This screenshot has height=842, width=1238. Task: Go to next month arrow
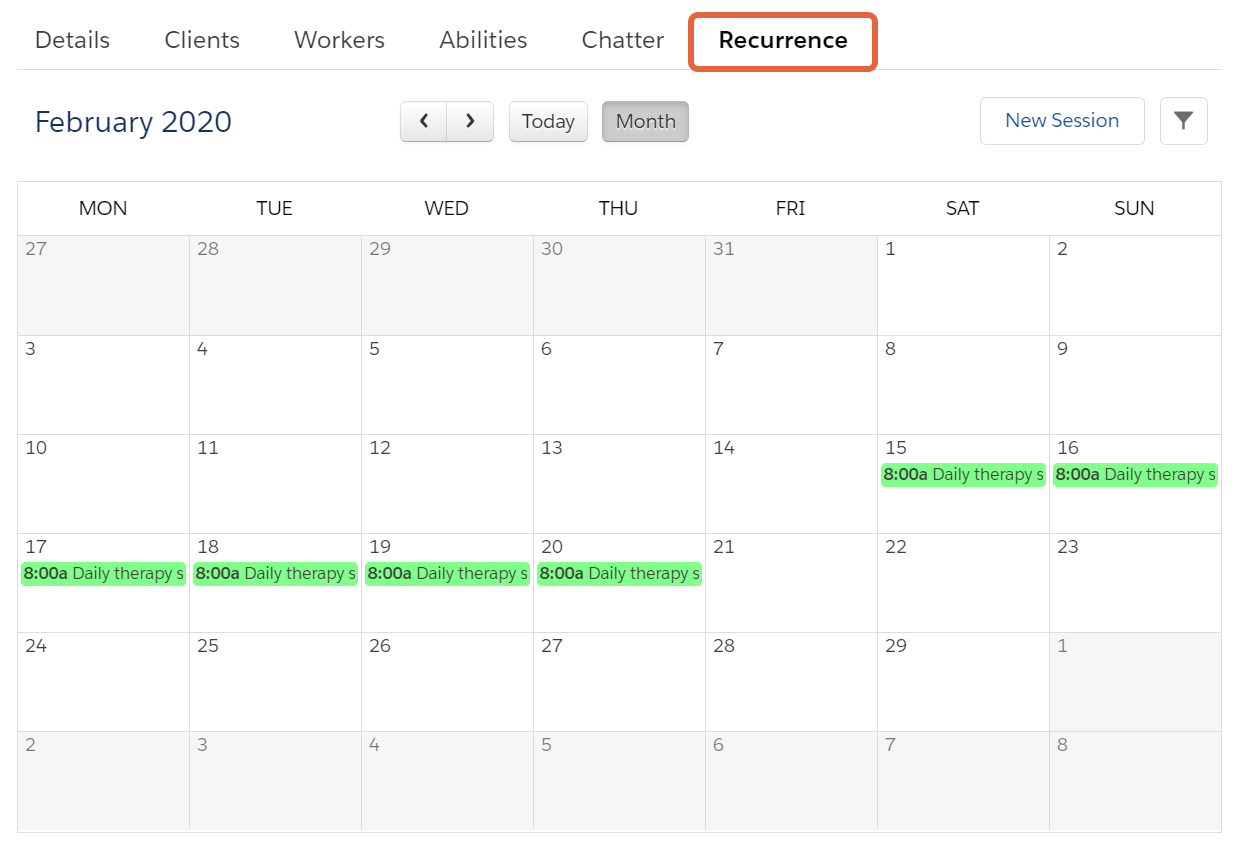[470, 121]
